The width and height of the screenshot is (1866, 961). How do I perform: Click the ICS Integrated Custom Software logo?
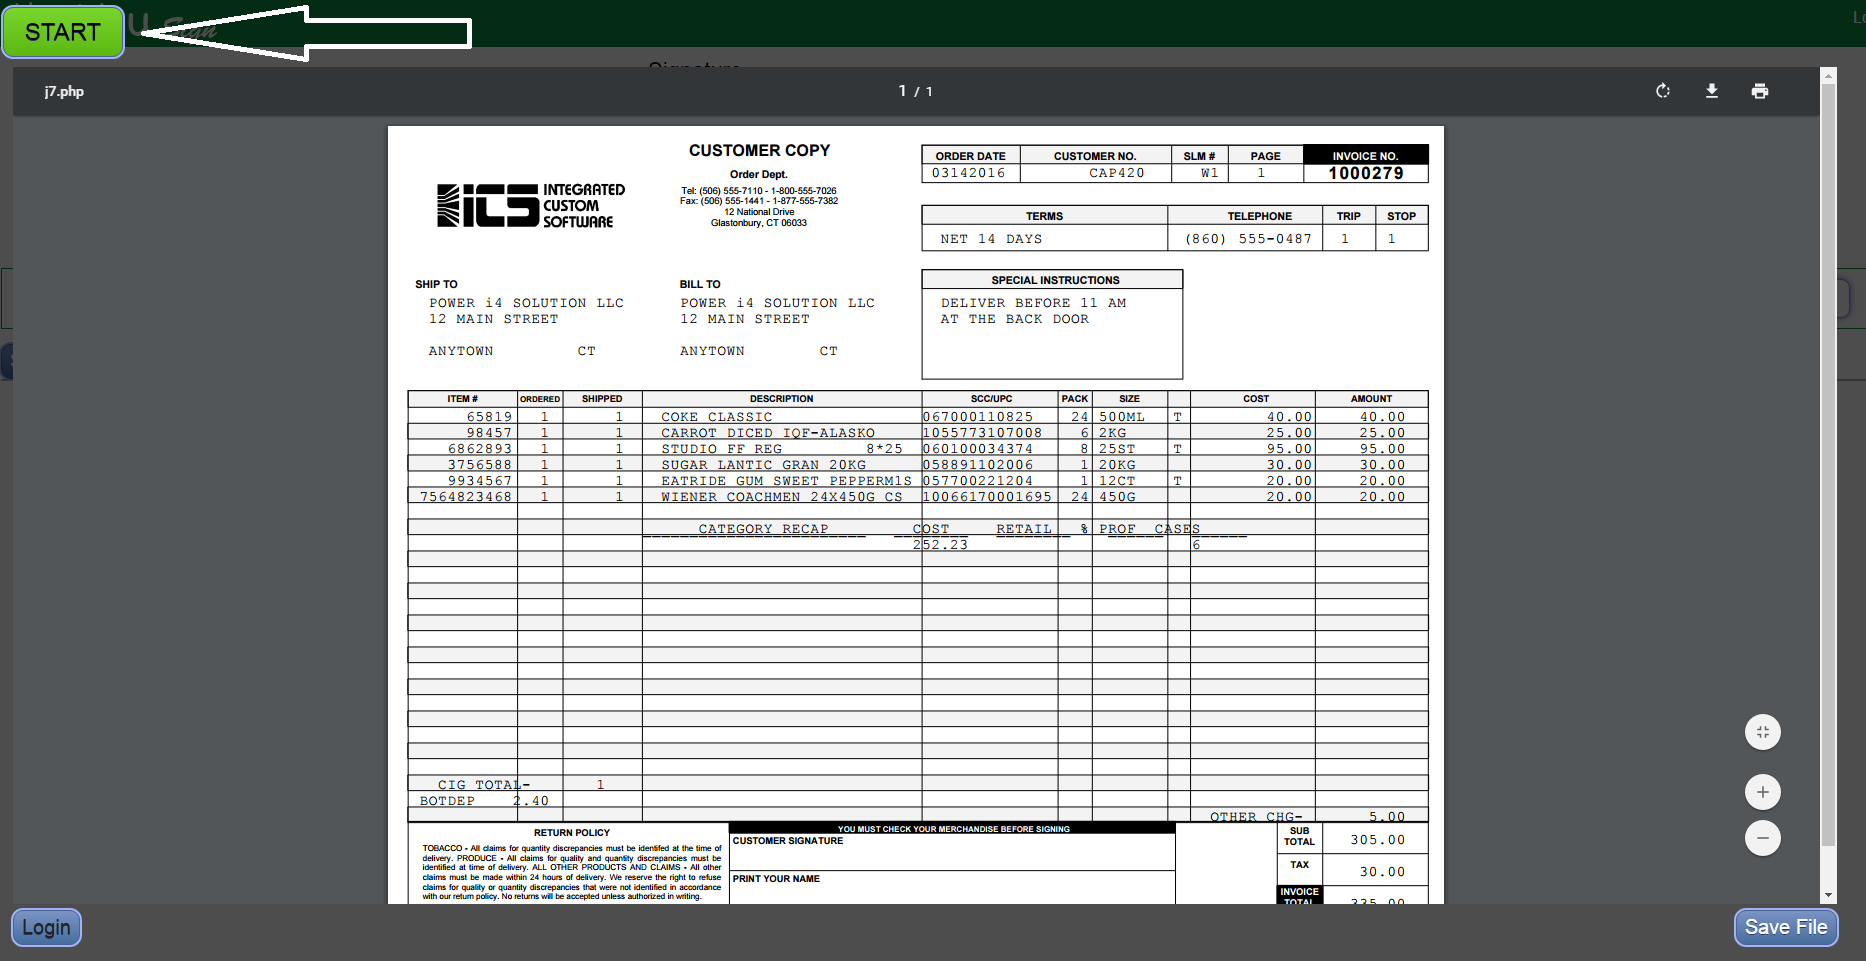[x=531, y=206]
